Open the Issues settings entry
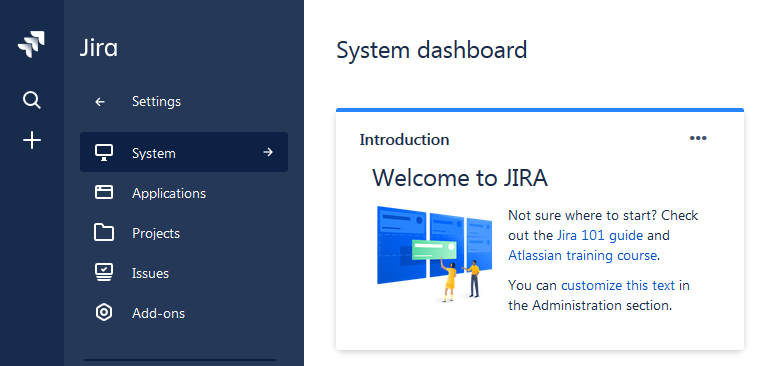This screenshot has height=366, width=764. [x=184, y=273]
